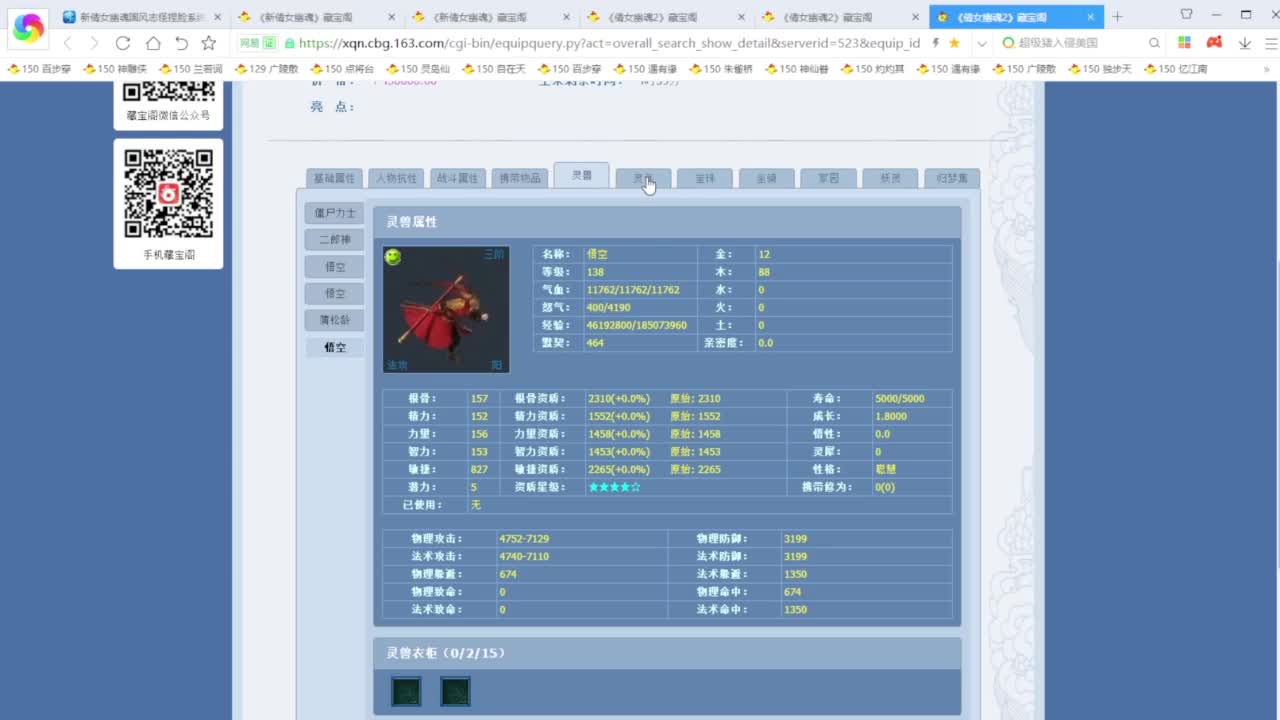Click the experience value 46192800/185073960
Screen dimensions: 1280x720
coord(636,325)
